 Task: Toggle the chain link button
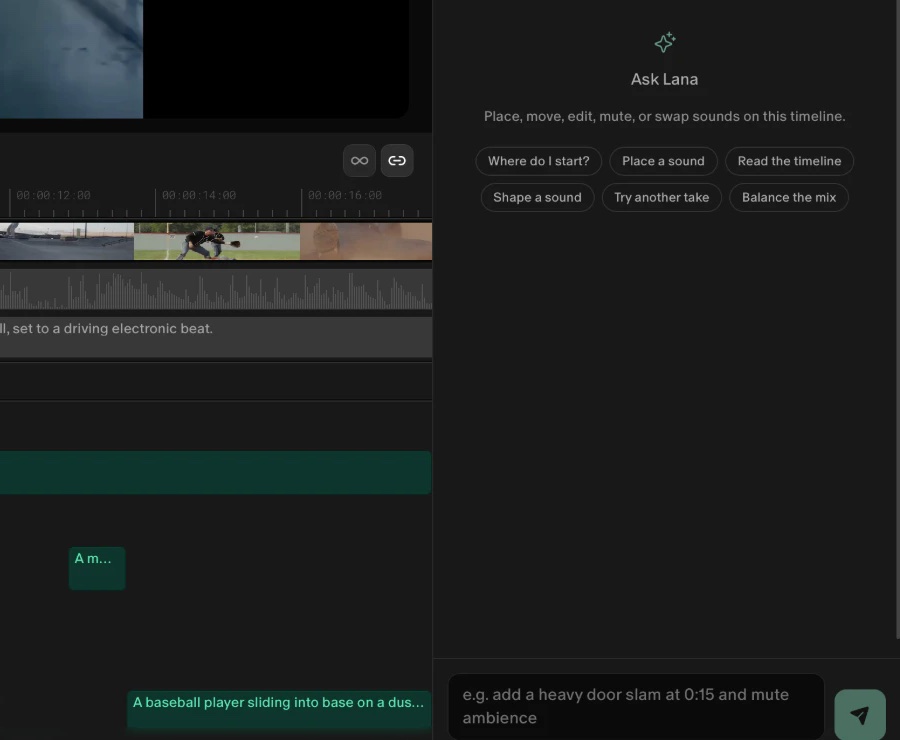point(397,161)
